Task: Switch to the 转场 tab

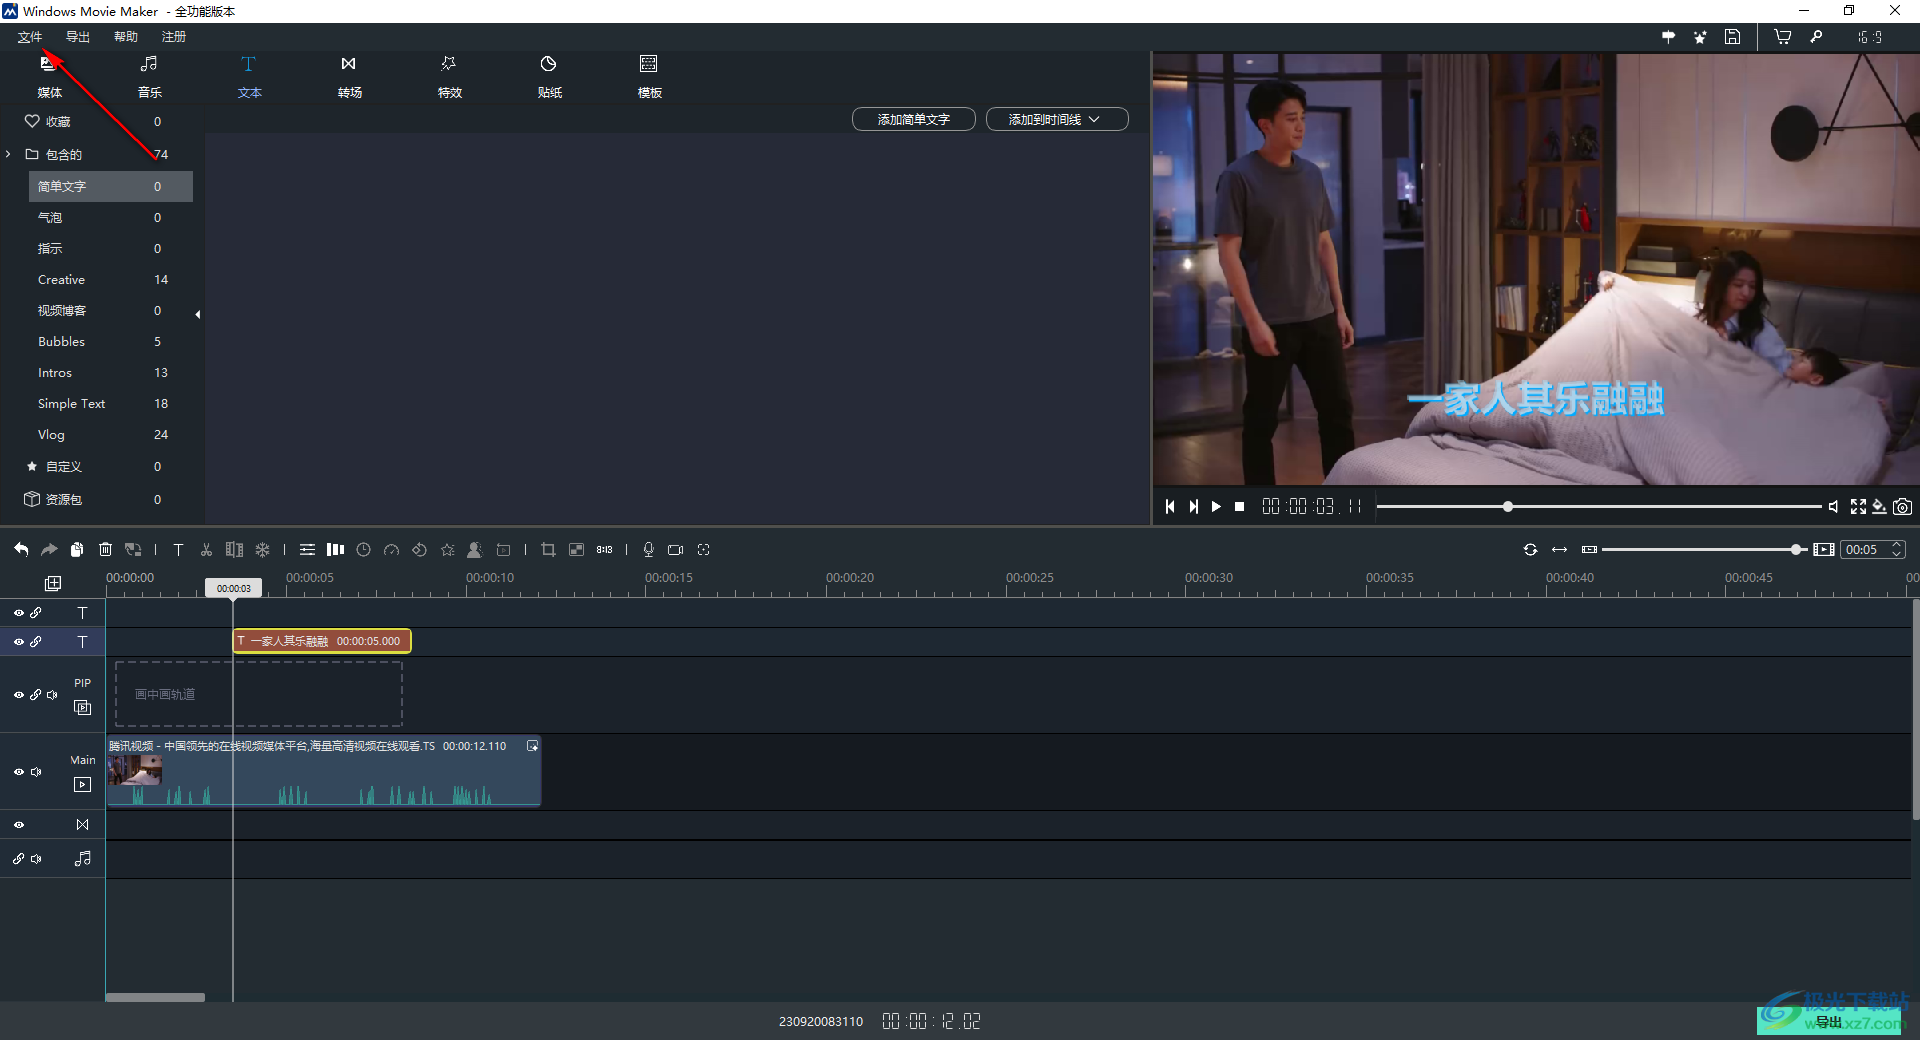Action: click(349, 77)
